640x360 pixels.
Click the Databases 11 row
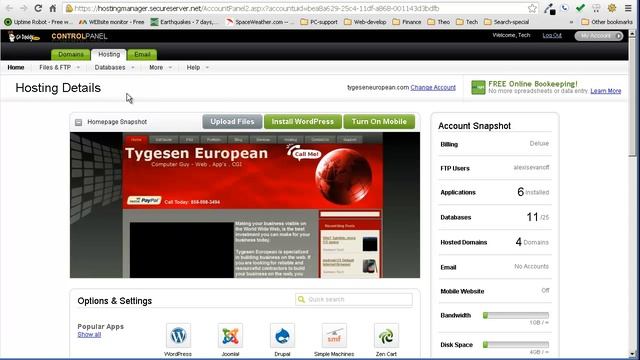click(495, 217)
